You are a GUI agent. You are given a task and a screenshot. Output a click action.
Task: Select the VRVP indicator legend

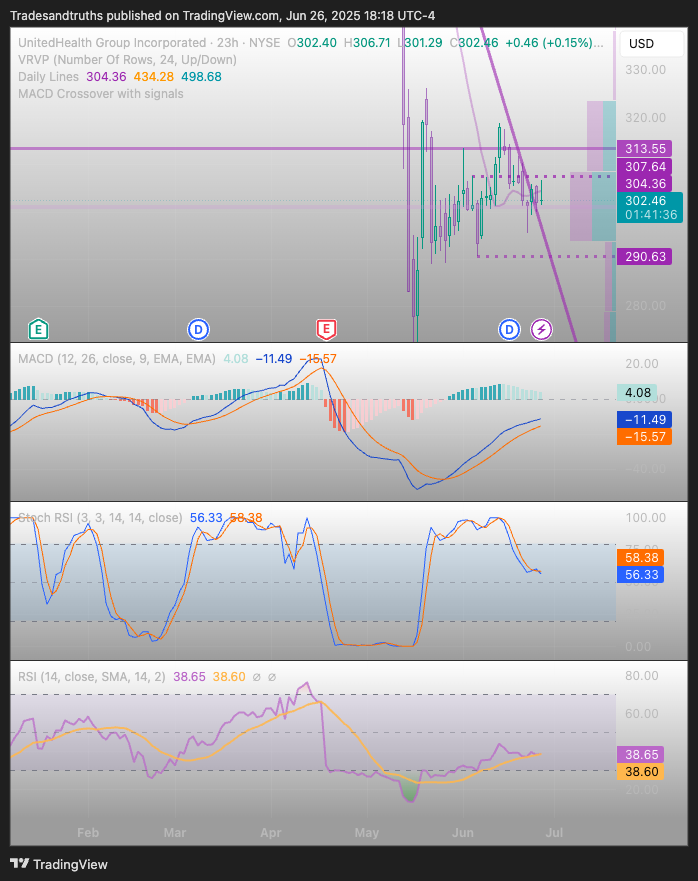pyautogui.click(x=127, y=60)
